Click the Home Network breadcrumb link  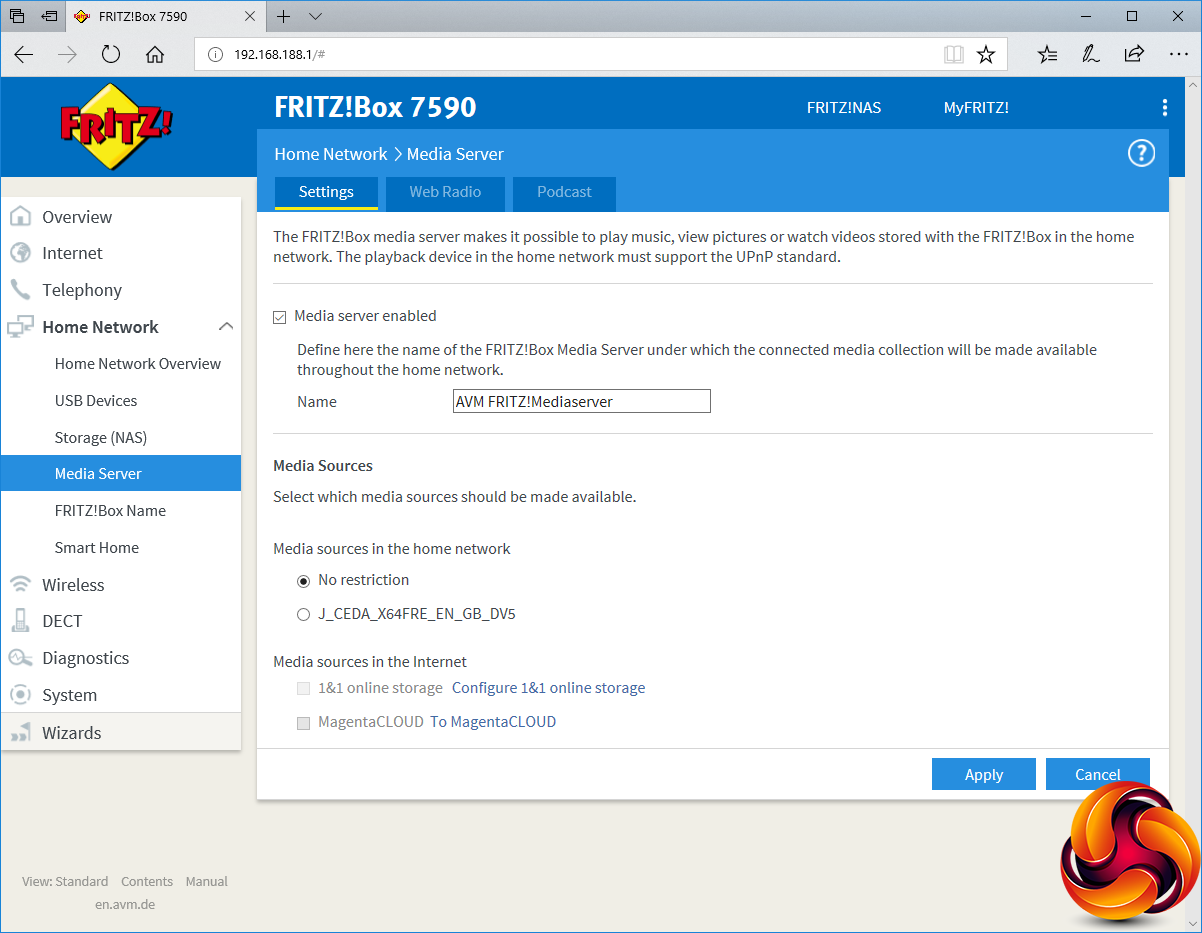331,154
